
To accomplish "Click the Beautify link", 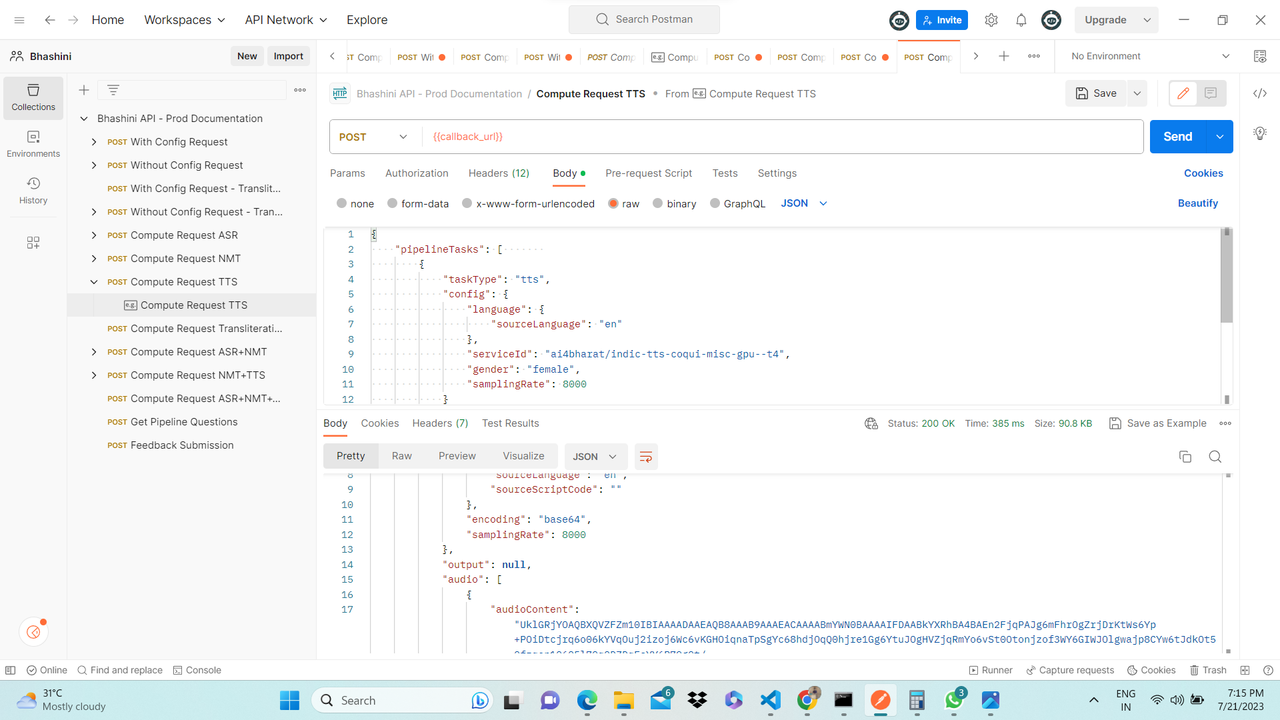I will (x=1198, y=203).
